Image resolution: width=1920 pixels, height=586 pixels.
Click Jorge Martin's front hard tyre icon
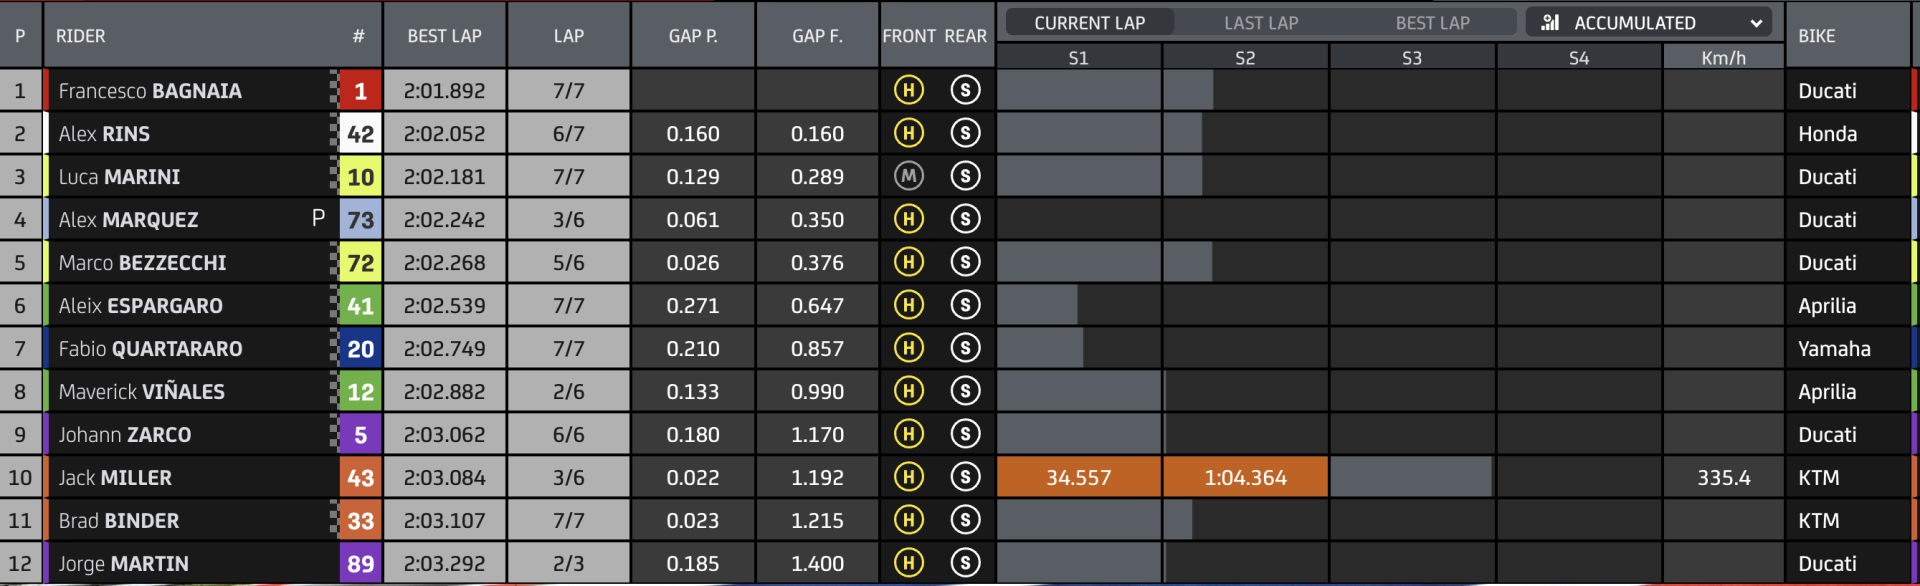(x=908, y=564)
